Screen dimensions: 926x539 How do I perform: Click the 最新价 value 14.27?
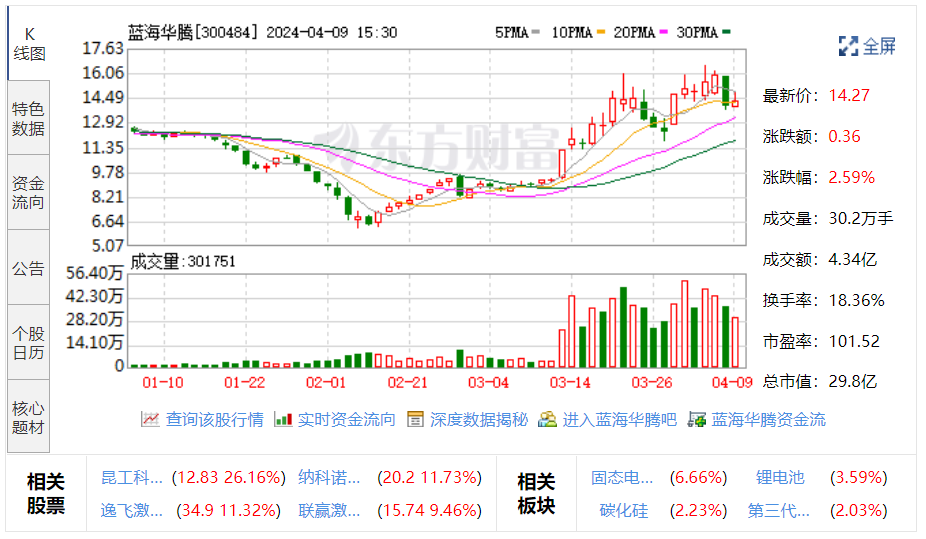[x=849, y=95]
